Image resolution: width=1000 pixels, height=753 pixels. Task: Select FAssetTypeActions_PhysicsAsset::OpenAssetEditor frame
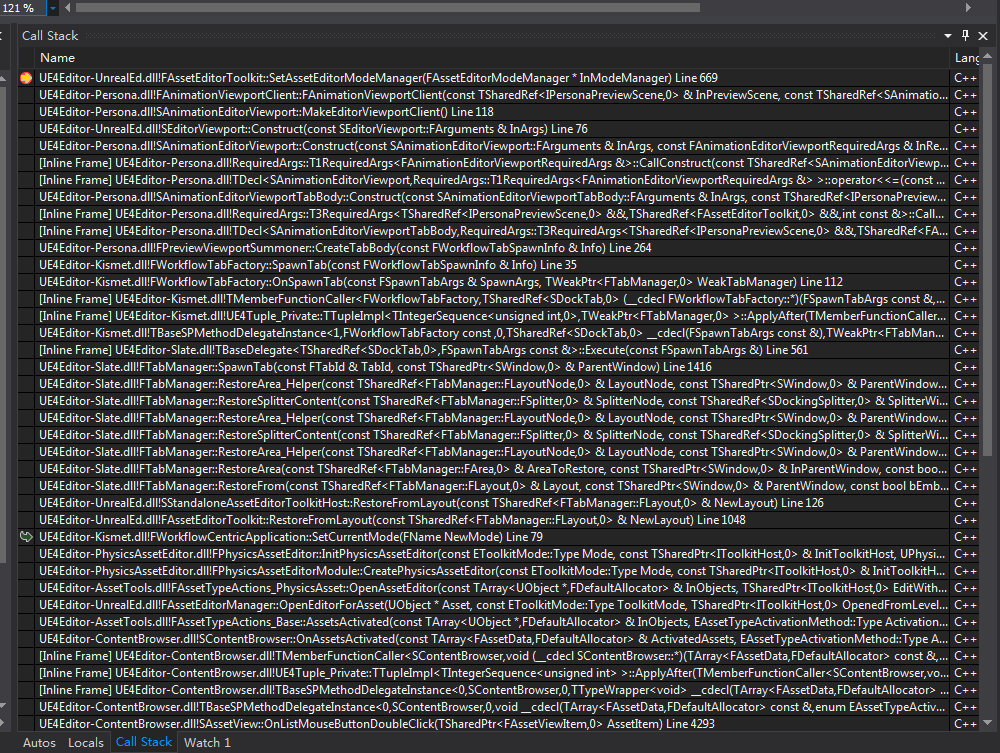pyautogui.click(x=493, y=588)
